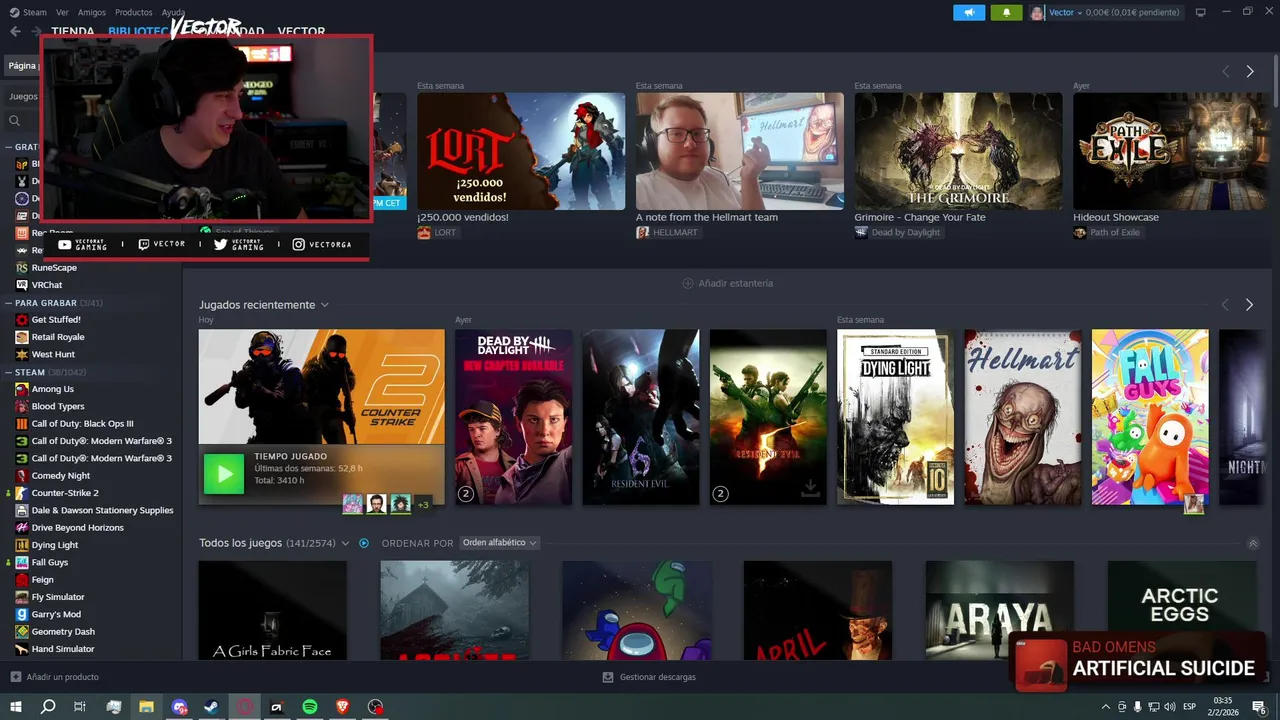Open File Explorer from the taskbar
The width and height of the screenshot is (1280, 720).
(146, 706)
